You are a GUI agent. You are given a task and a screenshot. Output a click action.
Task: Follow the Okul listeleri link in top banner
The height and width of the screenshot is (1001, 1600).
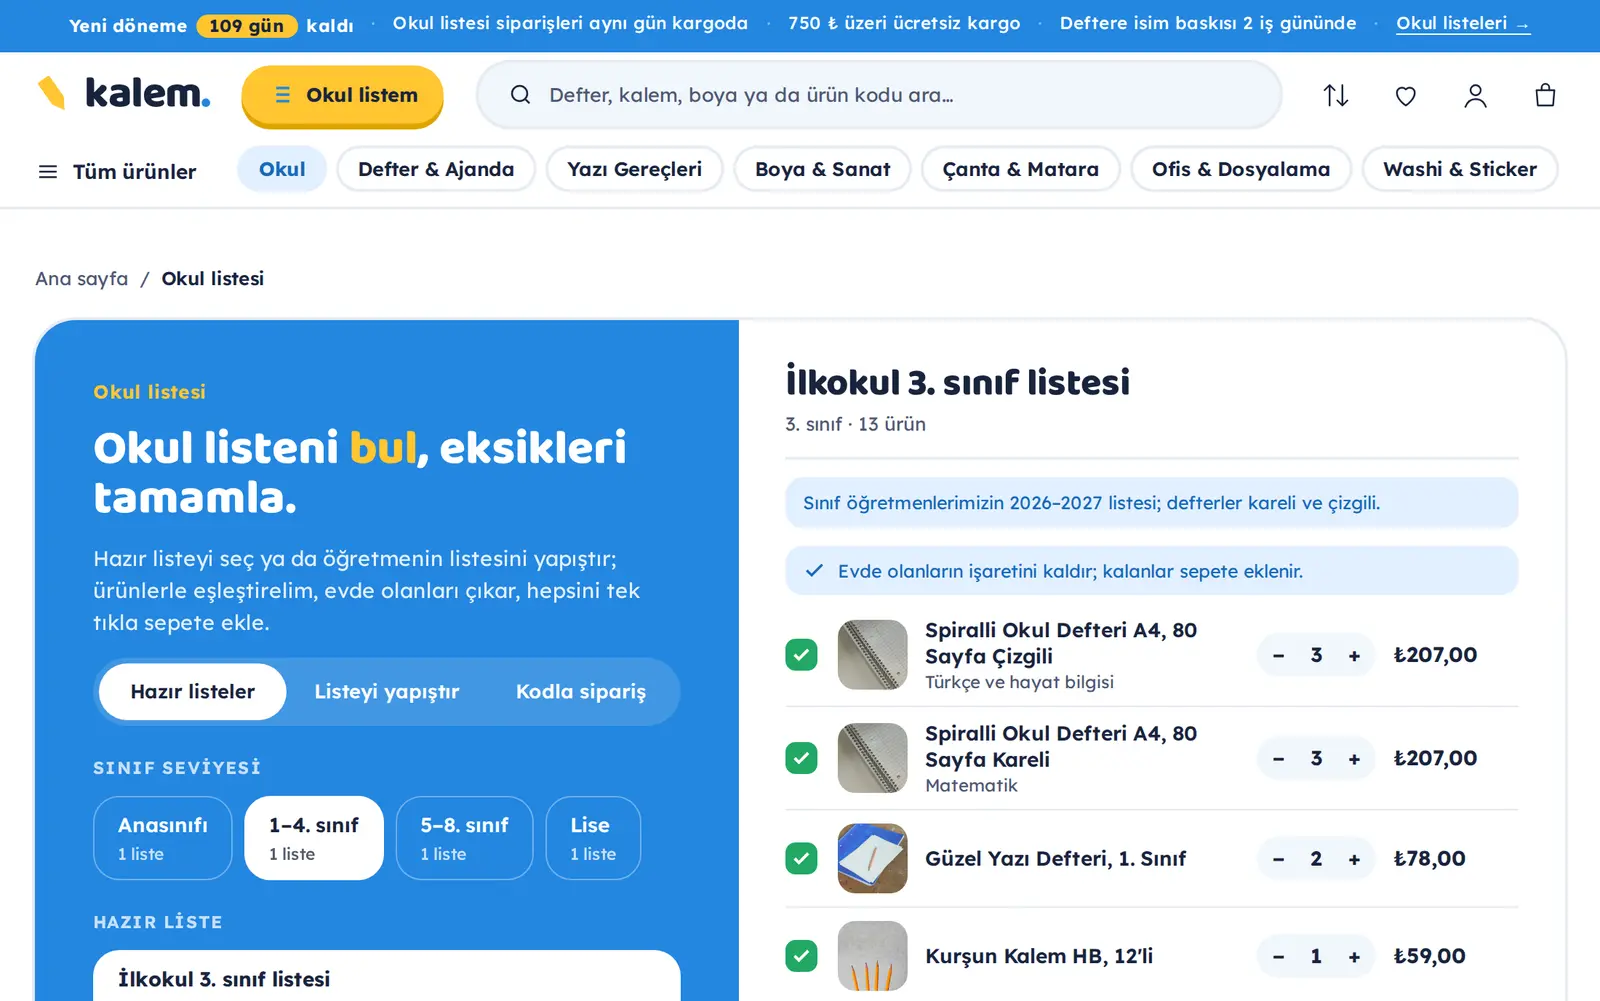1462,23
